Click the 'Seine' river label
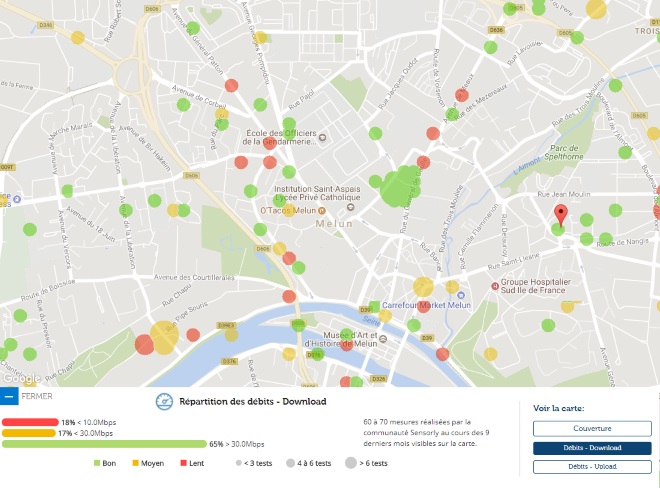The image size is (660, 488). point(372,321)
